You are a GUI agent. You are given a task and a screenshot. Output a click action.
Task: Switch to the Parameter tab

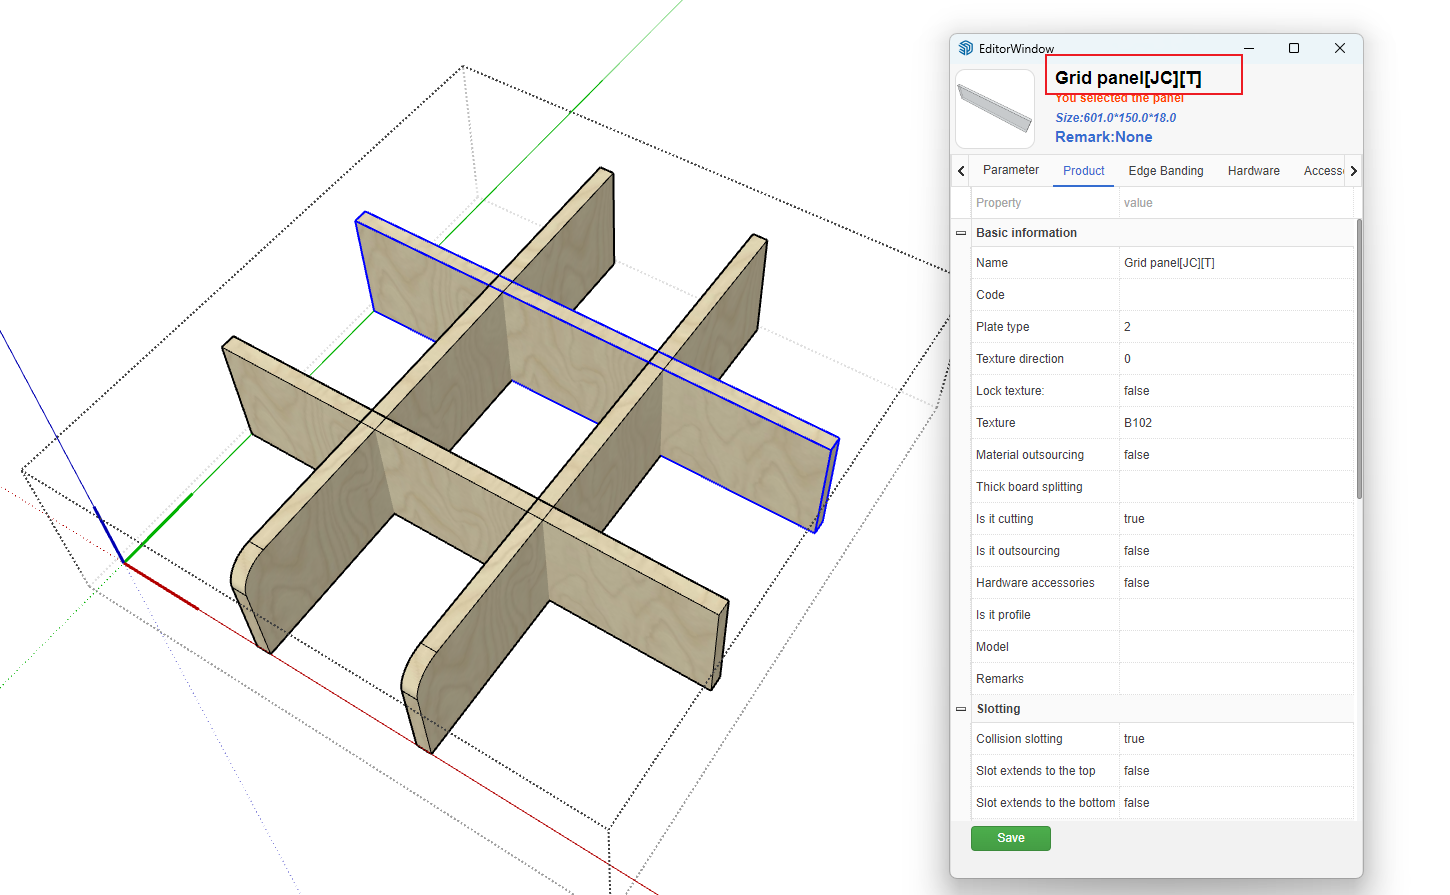coord(1010,171)
